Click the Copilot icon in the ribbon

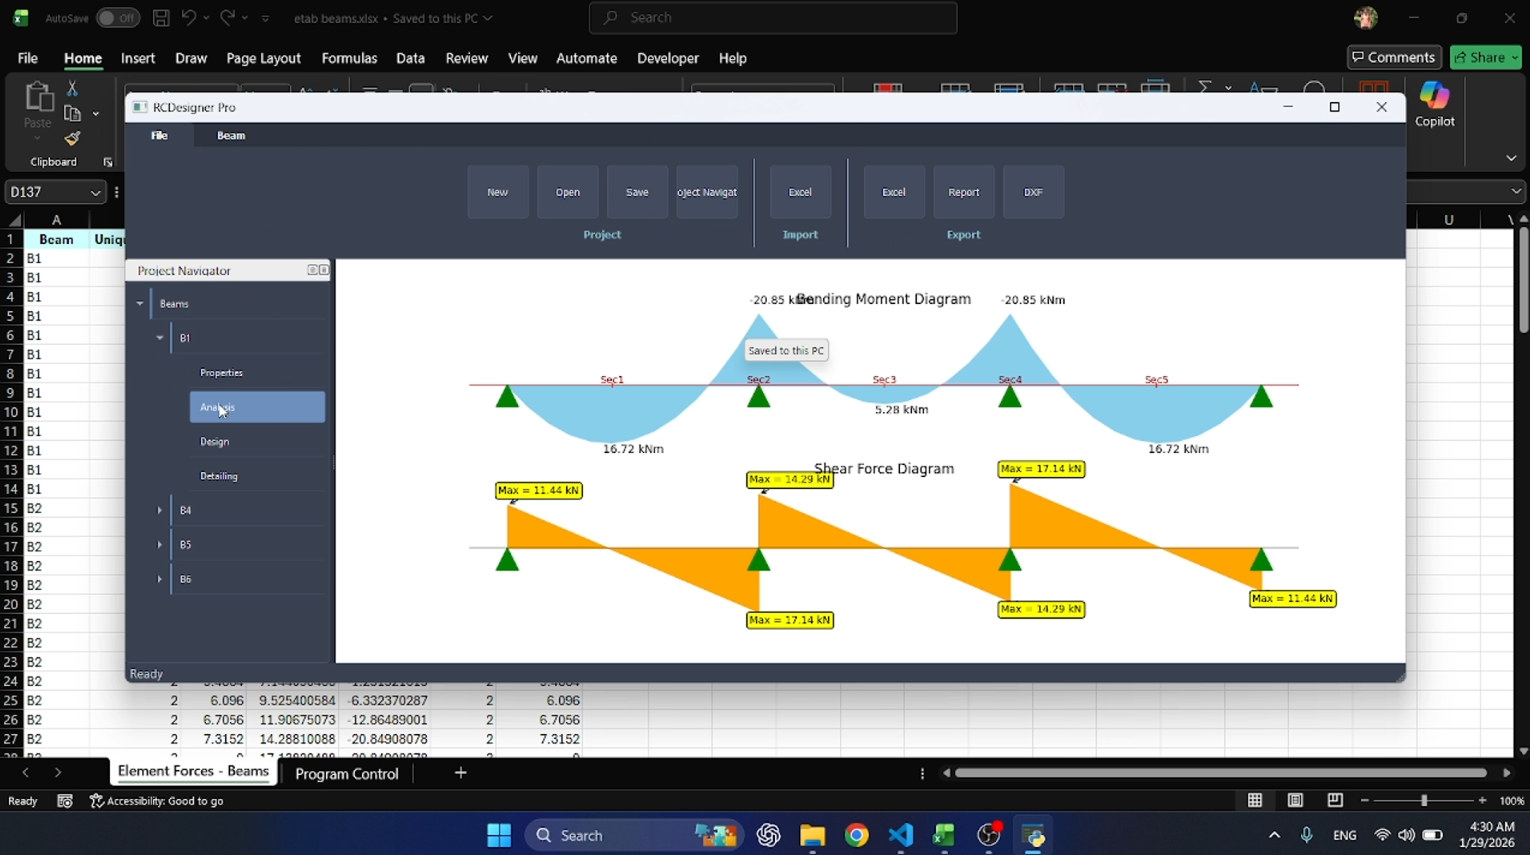(x=1434, y=103)
